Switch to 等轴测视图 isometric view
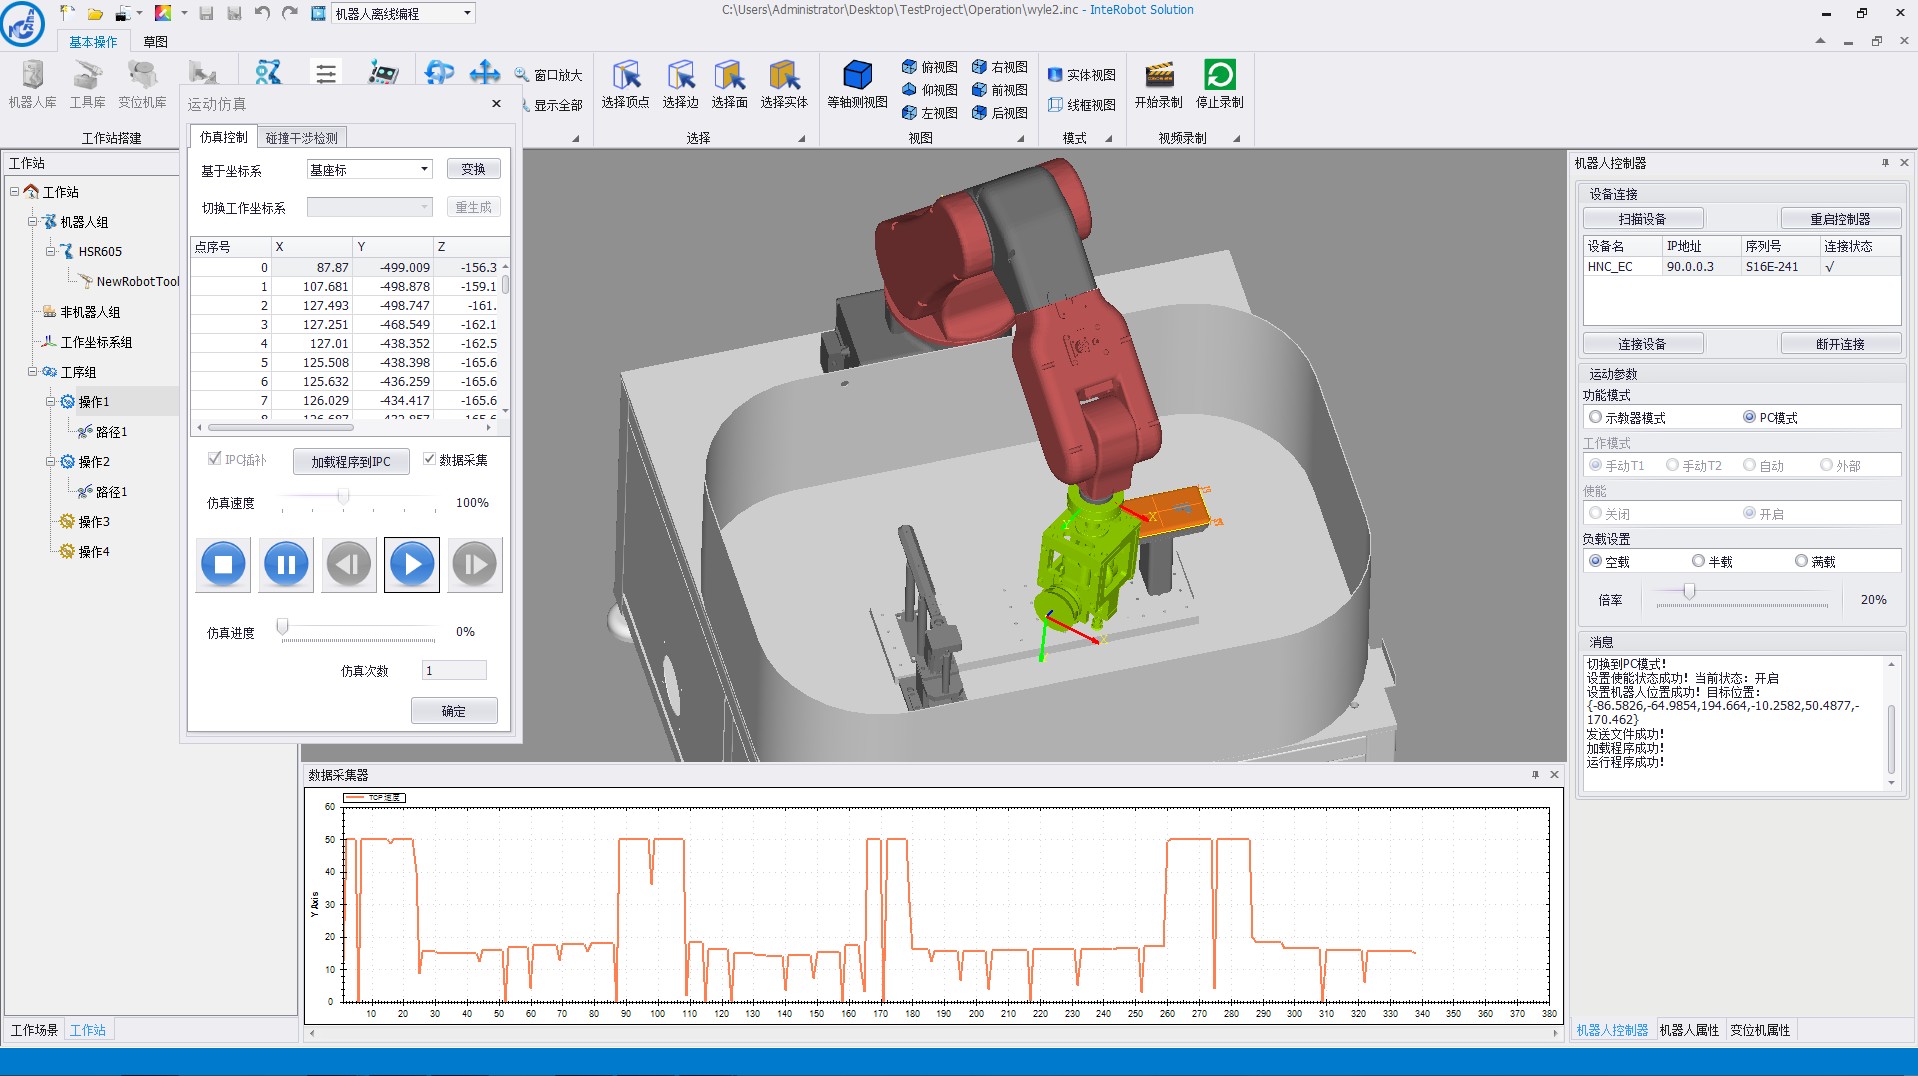 857,85
